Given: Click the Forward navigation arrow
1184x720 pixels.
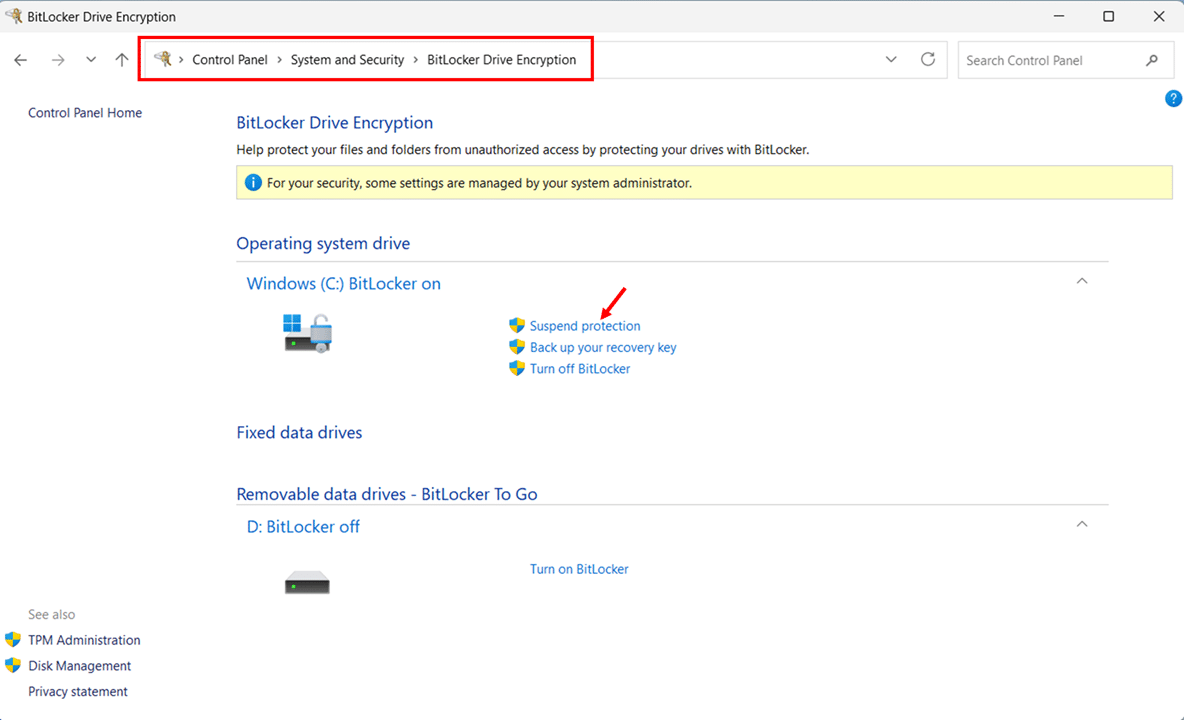Looking at the screenshot, I should [x=58, y=60].
